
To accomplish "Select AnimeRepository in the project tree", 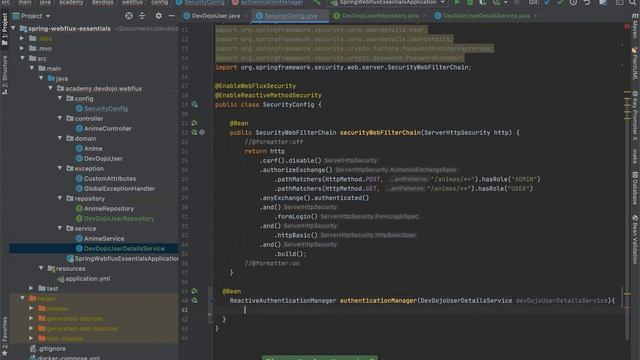I will click(x=109, y=209).
